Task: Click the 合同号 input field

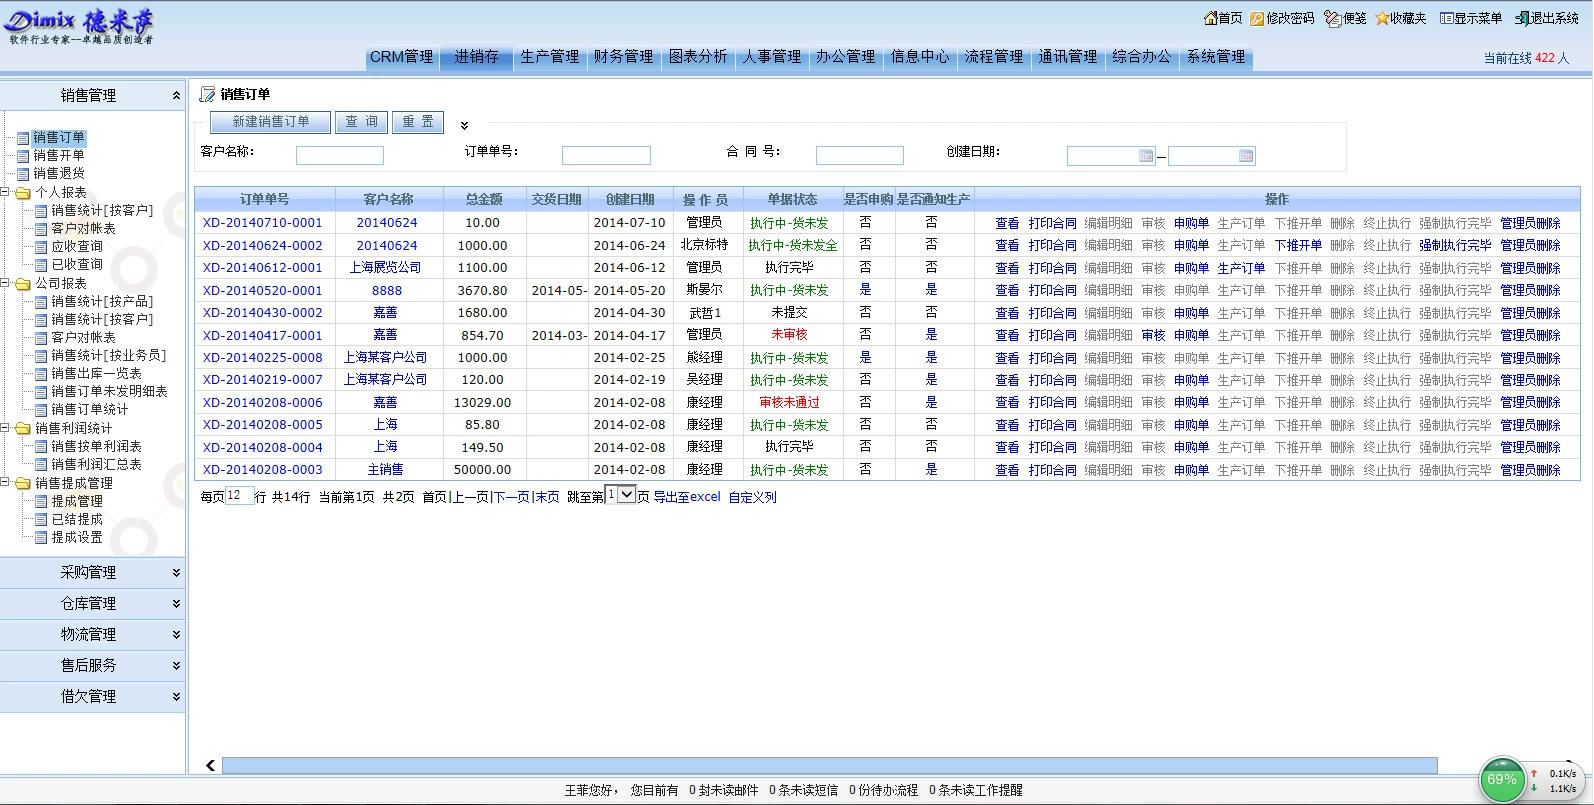Action: click(x=860, y=156)
